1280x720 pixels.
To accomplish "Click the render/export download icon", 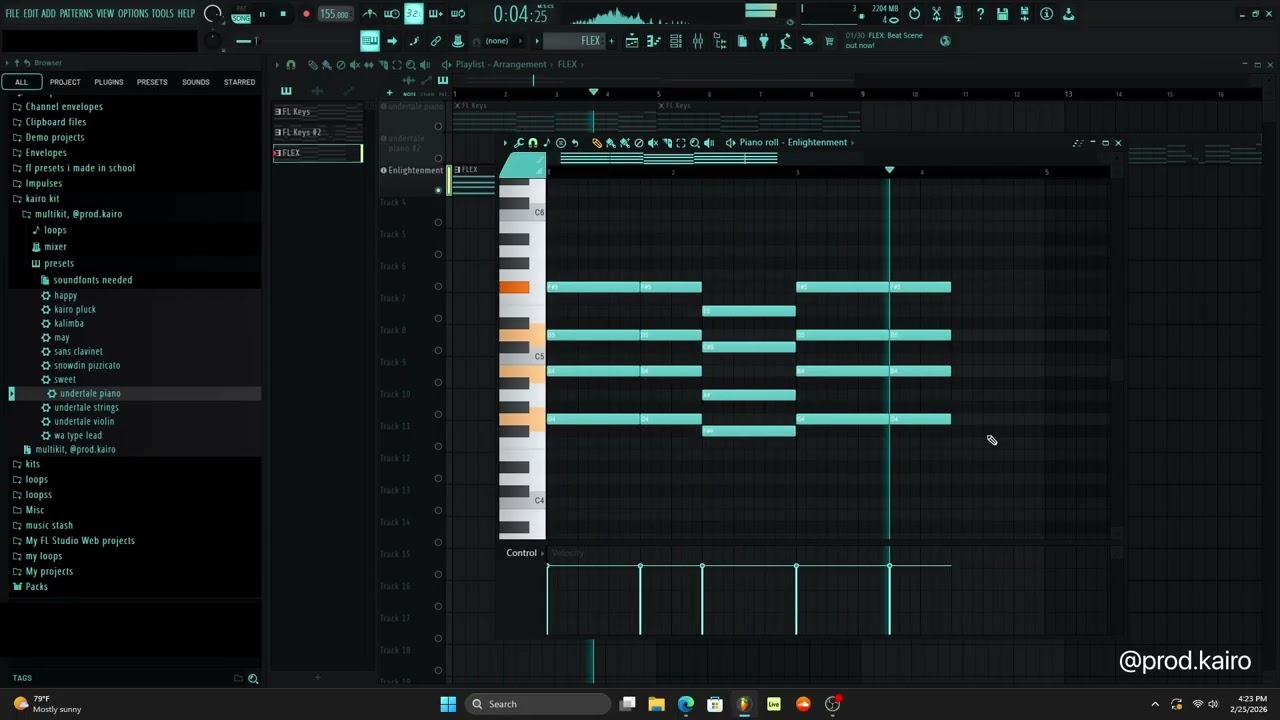I will click(1069, 14).
